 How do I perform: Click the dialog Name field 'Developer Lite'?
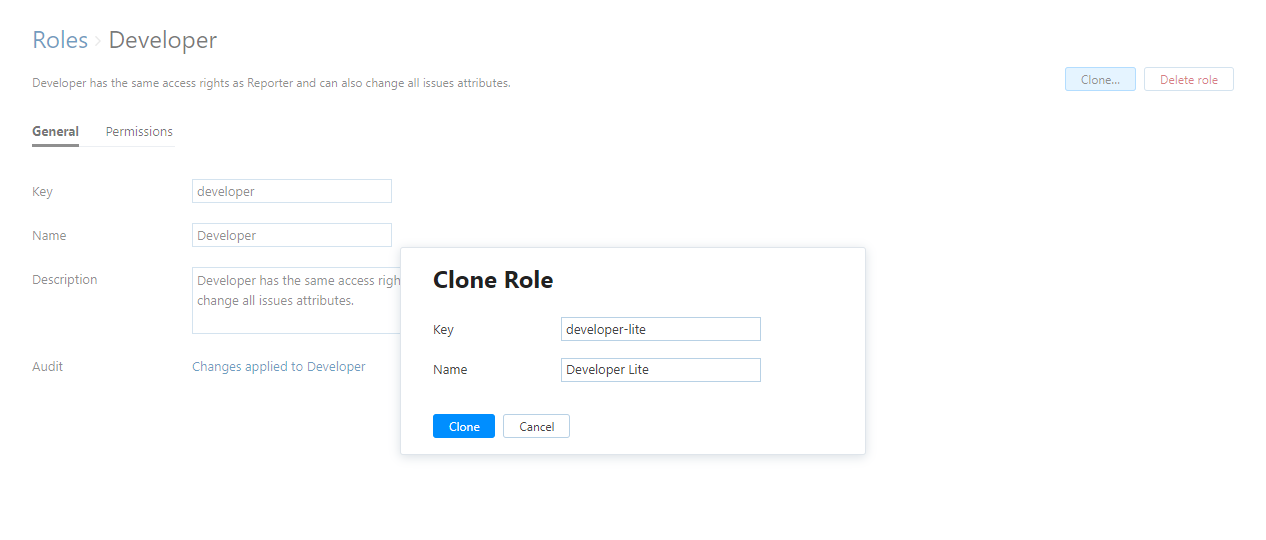[x=660, y=370]
